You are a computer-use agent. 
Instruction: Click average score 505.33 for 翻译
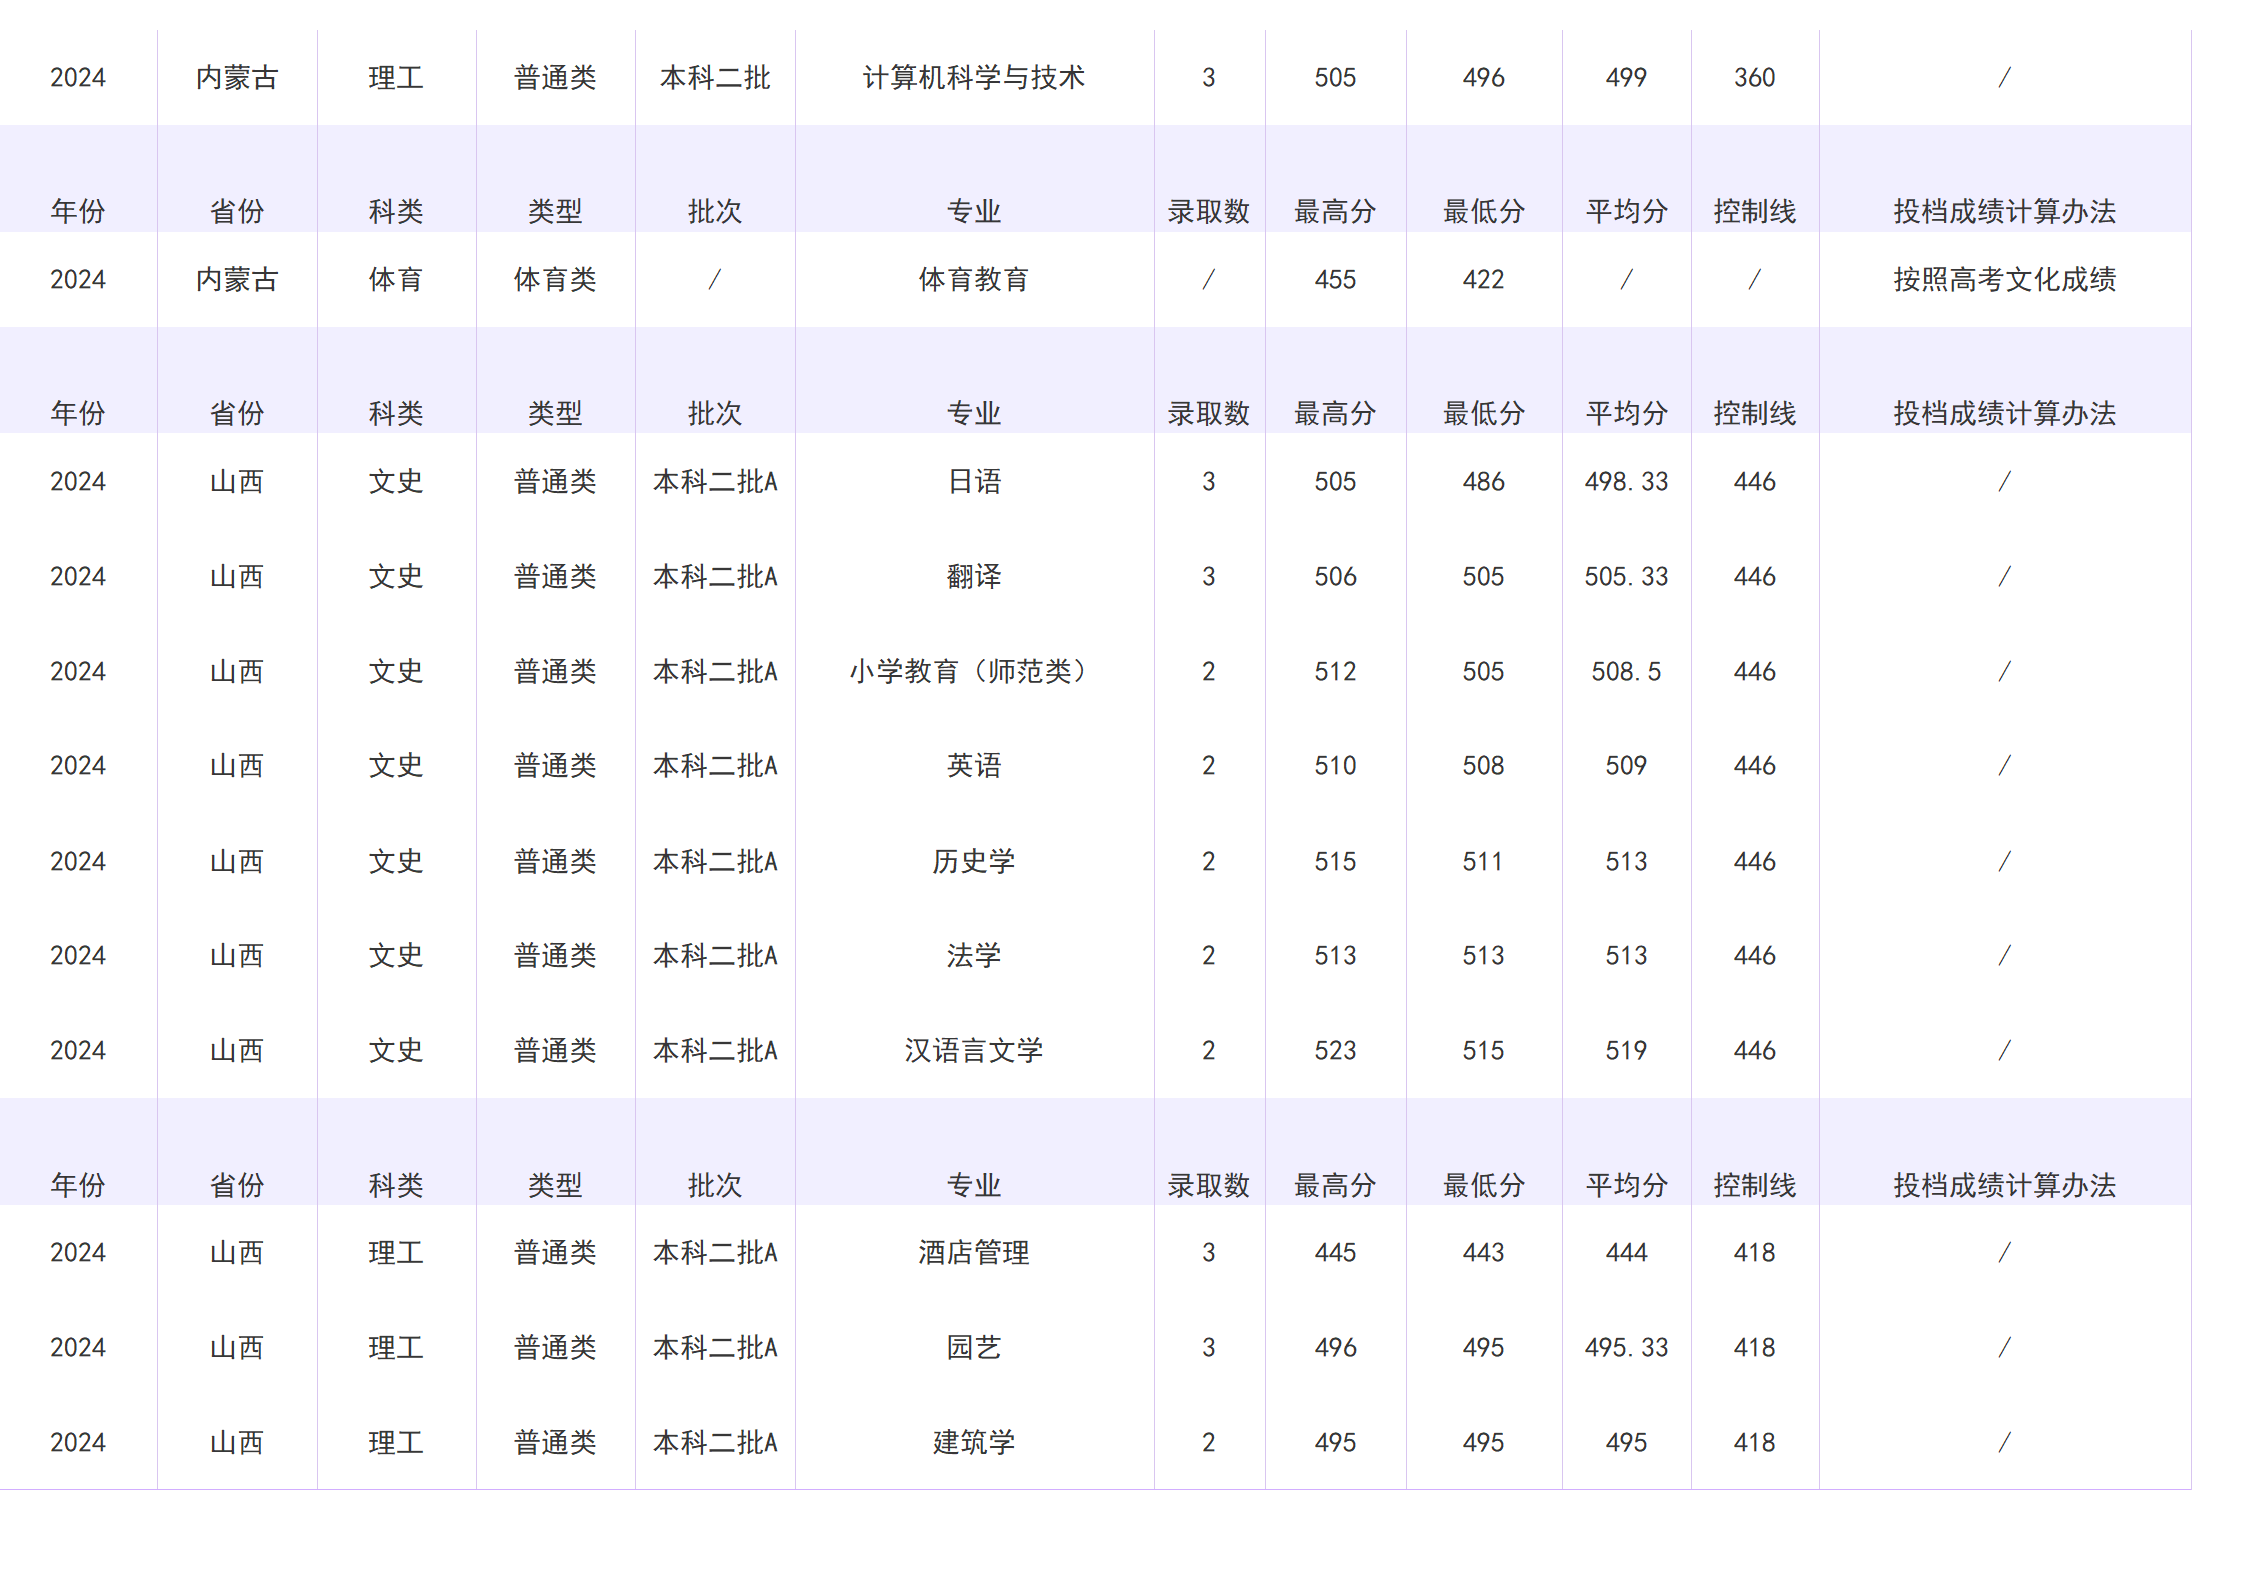(x=1626, y=577)
